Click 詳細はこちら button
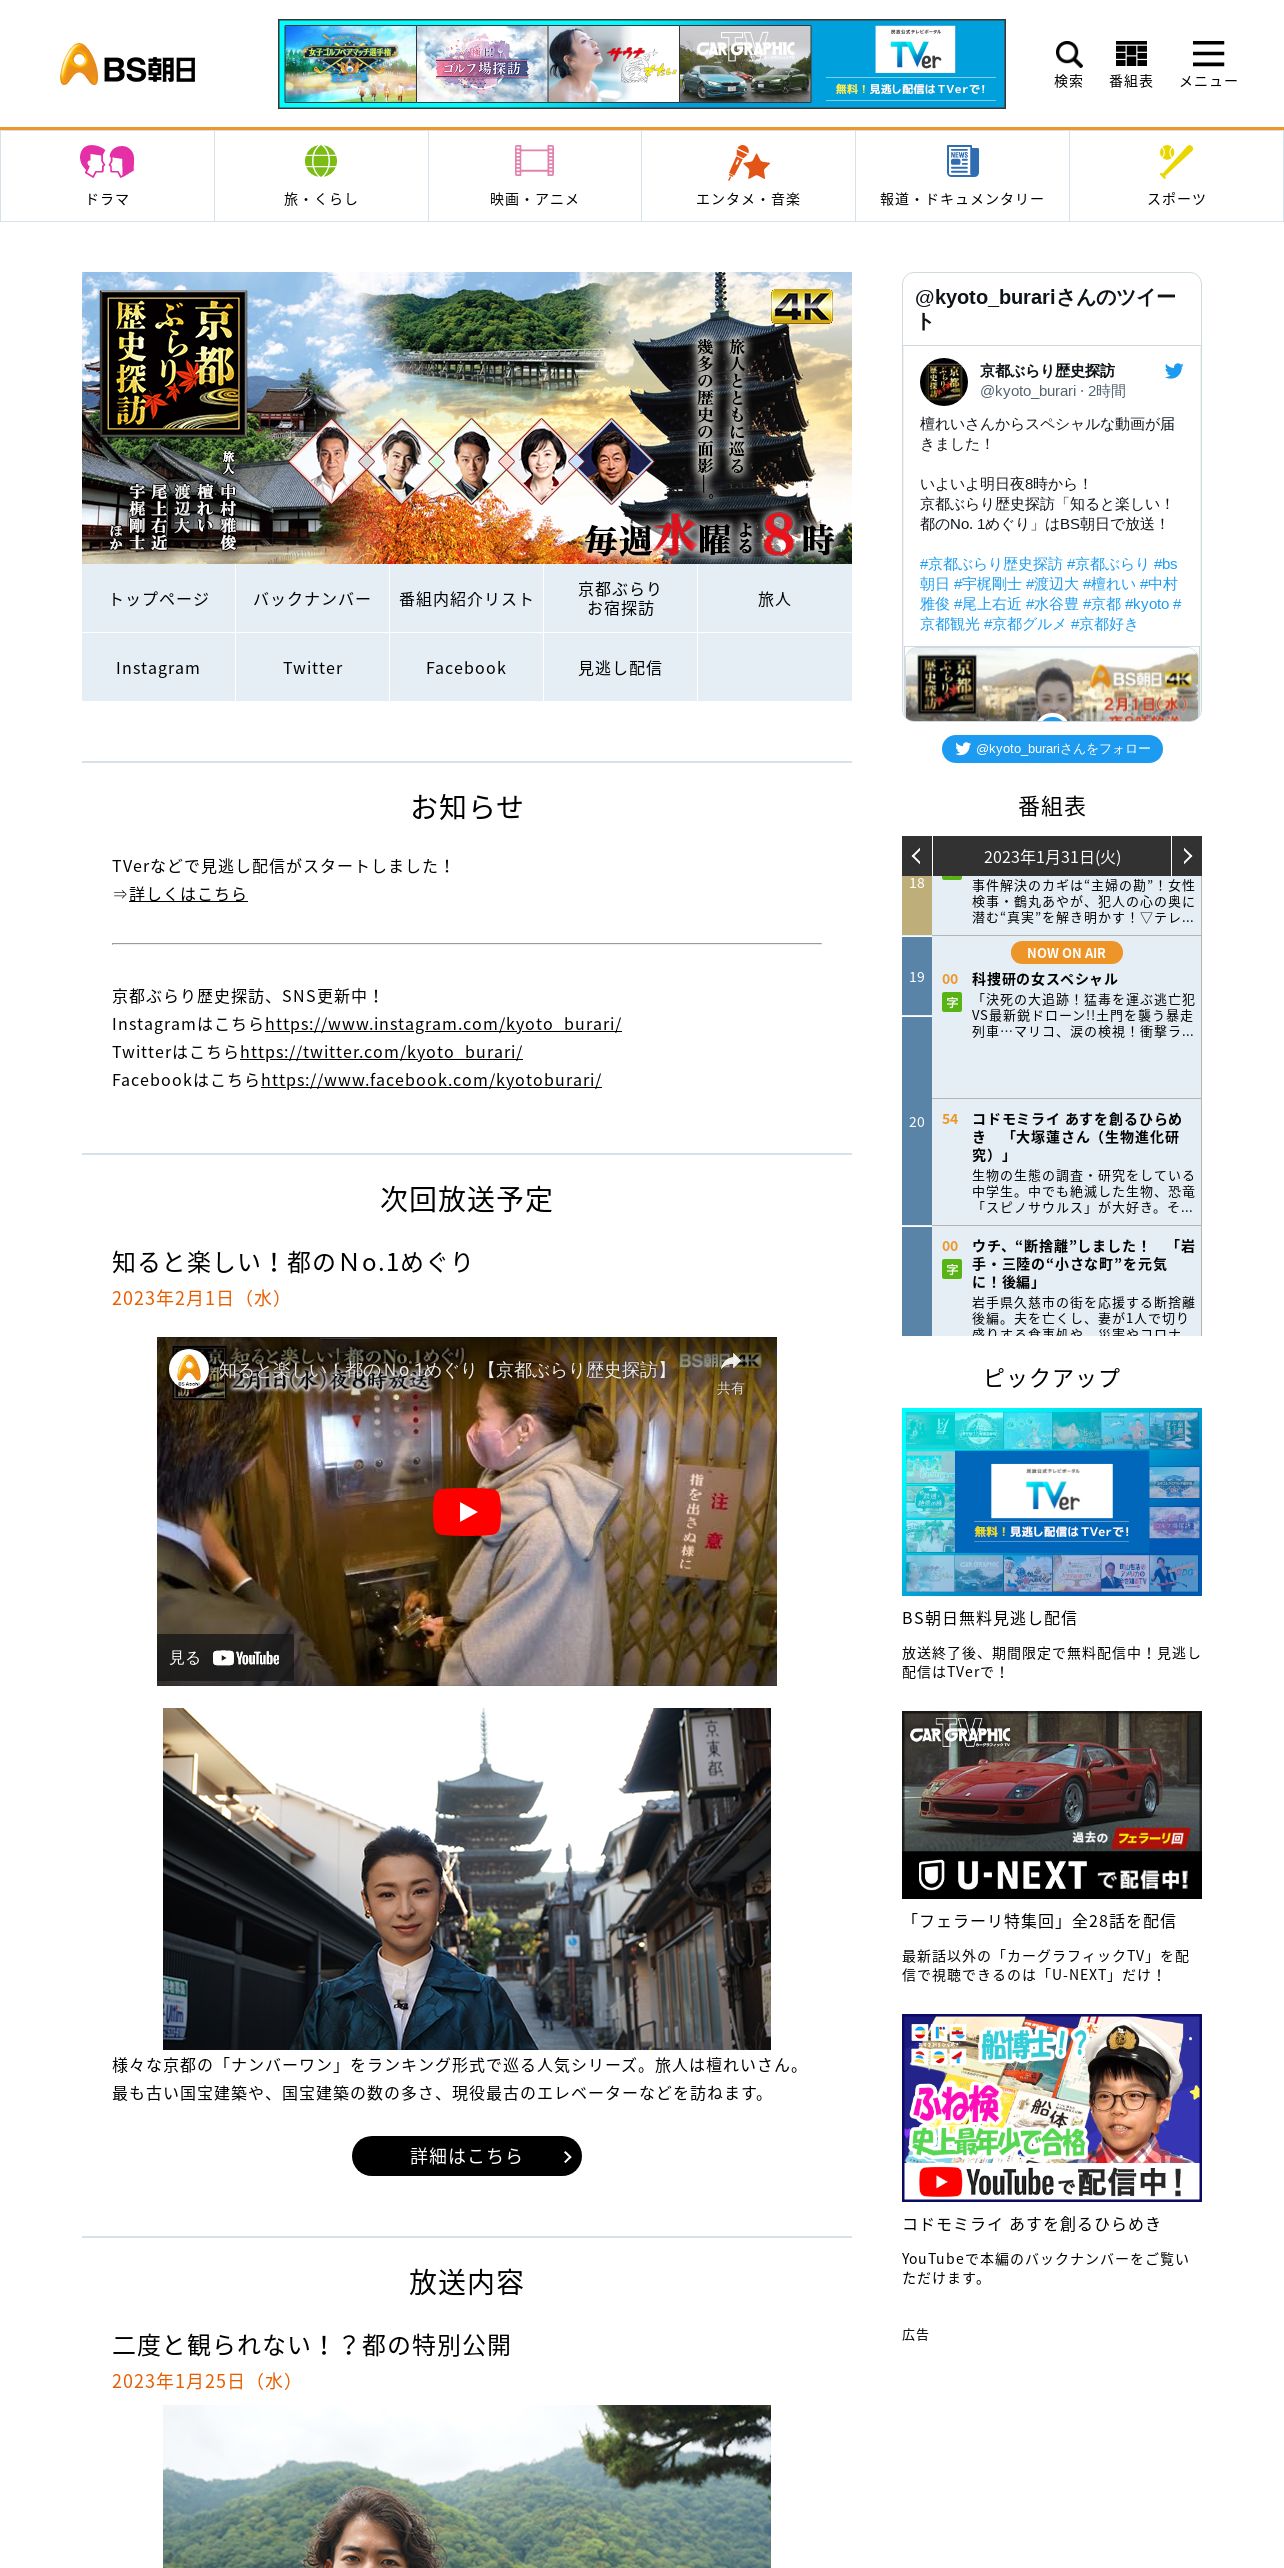This screenshot has height=2568, width=1284. tap(467, 2156)
